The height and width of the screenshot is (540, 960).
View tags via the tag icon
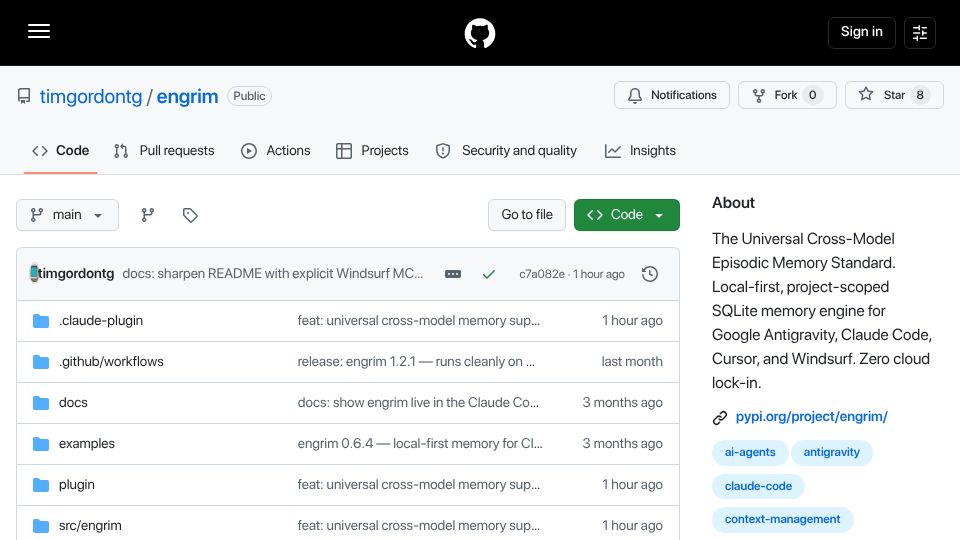click(190, 215)
